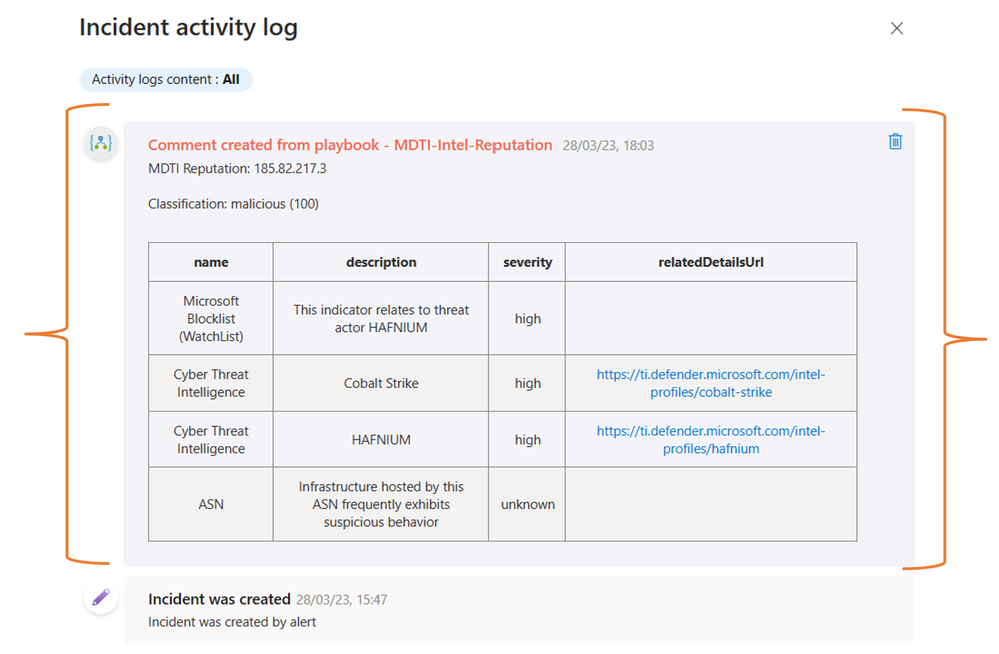Click the playbook icon beside the comment

point(100,144)
